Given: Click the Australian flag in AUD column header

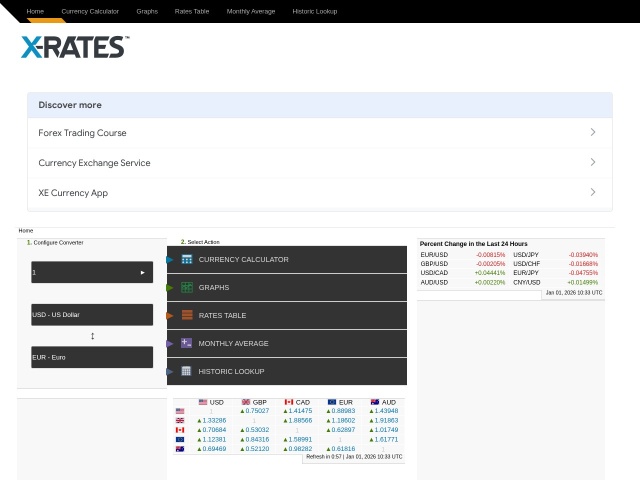Looking at the screenshot, I should coord(375,402).
